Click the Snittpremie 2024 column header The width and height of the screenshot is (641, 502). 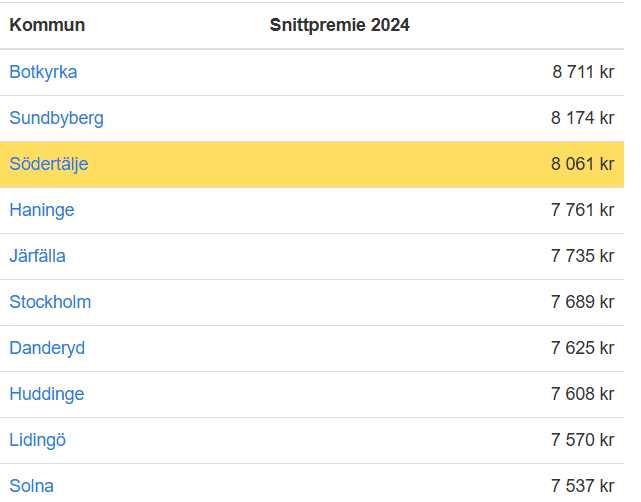pyautogui.click(x=339, y=25)
